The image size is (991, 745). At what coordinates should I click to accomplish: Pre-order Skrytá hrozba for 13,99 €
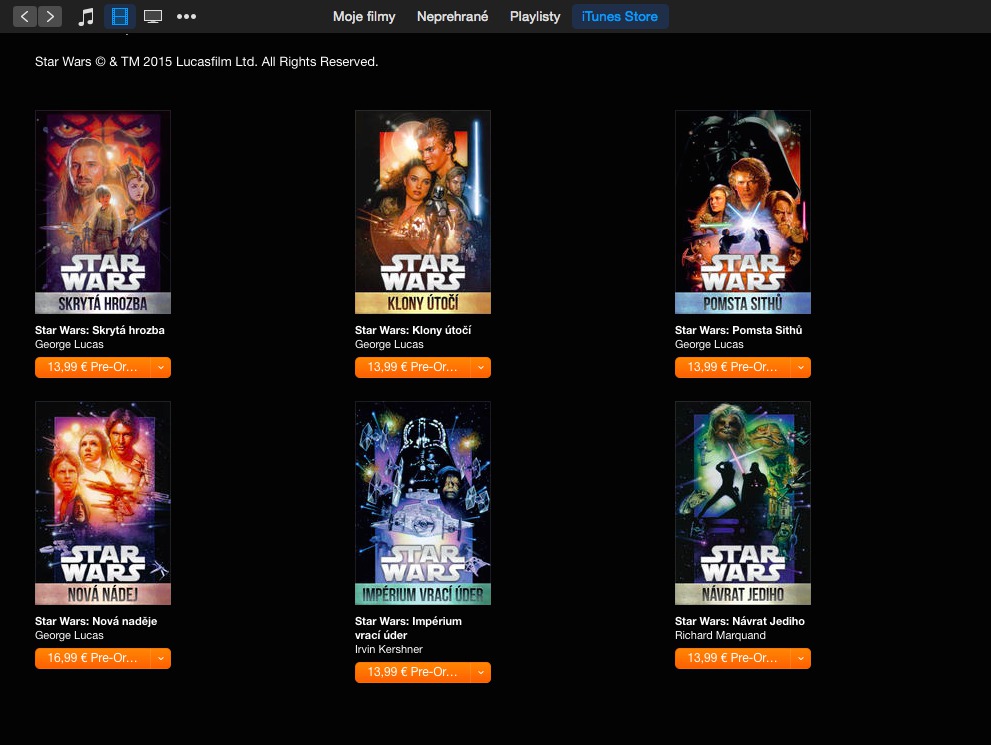click(x=93, y=367)
